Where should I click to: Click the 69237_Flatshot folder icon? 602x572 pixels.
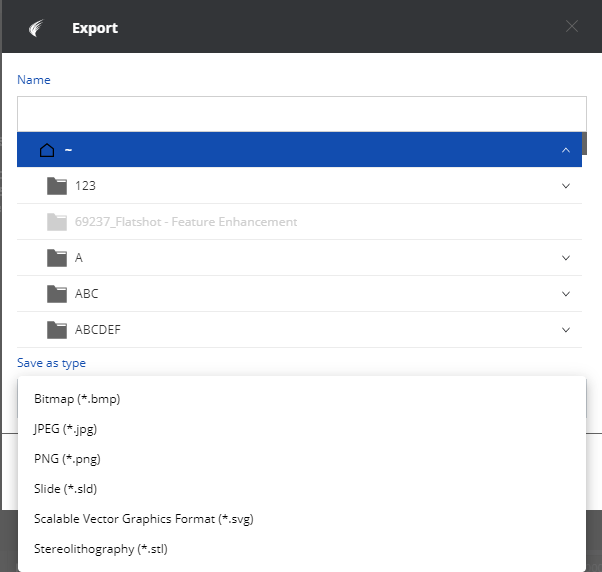57,222
